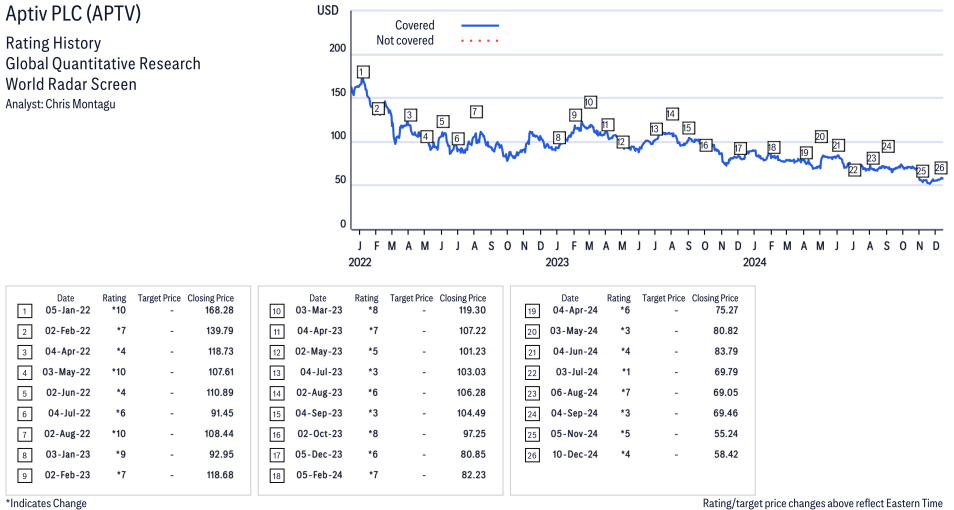Click the Target Price header in the first table
The height and width of the screenshot is (510, 954).
[x=159, y=298]
